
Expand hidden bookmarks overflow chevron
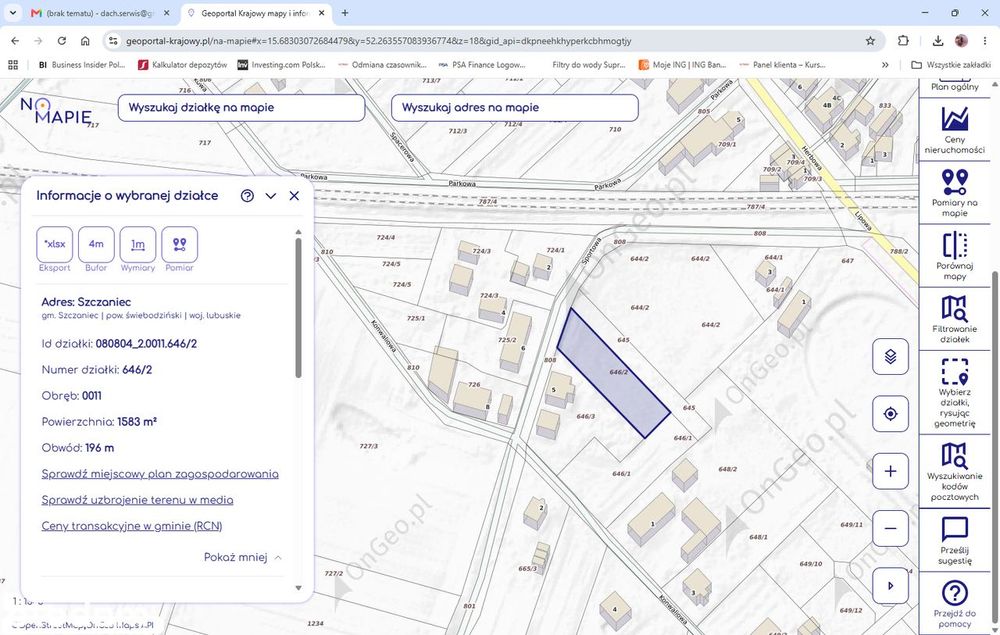[x=885, y=64]
